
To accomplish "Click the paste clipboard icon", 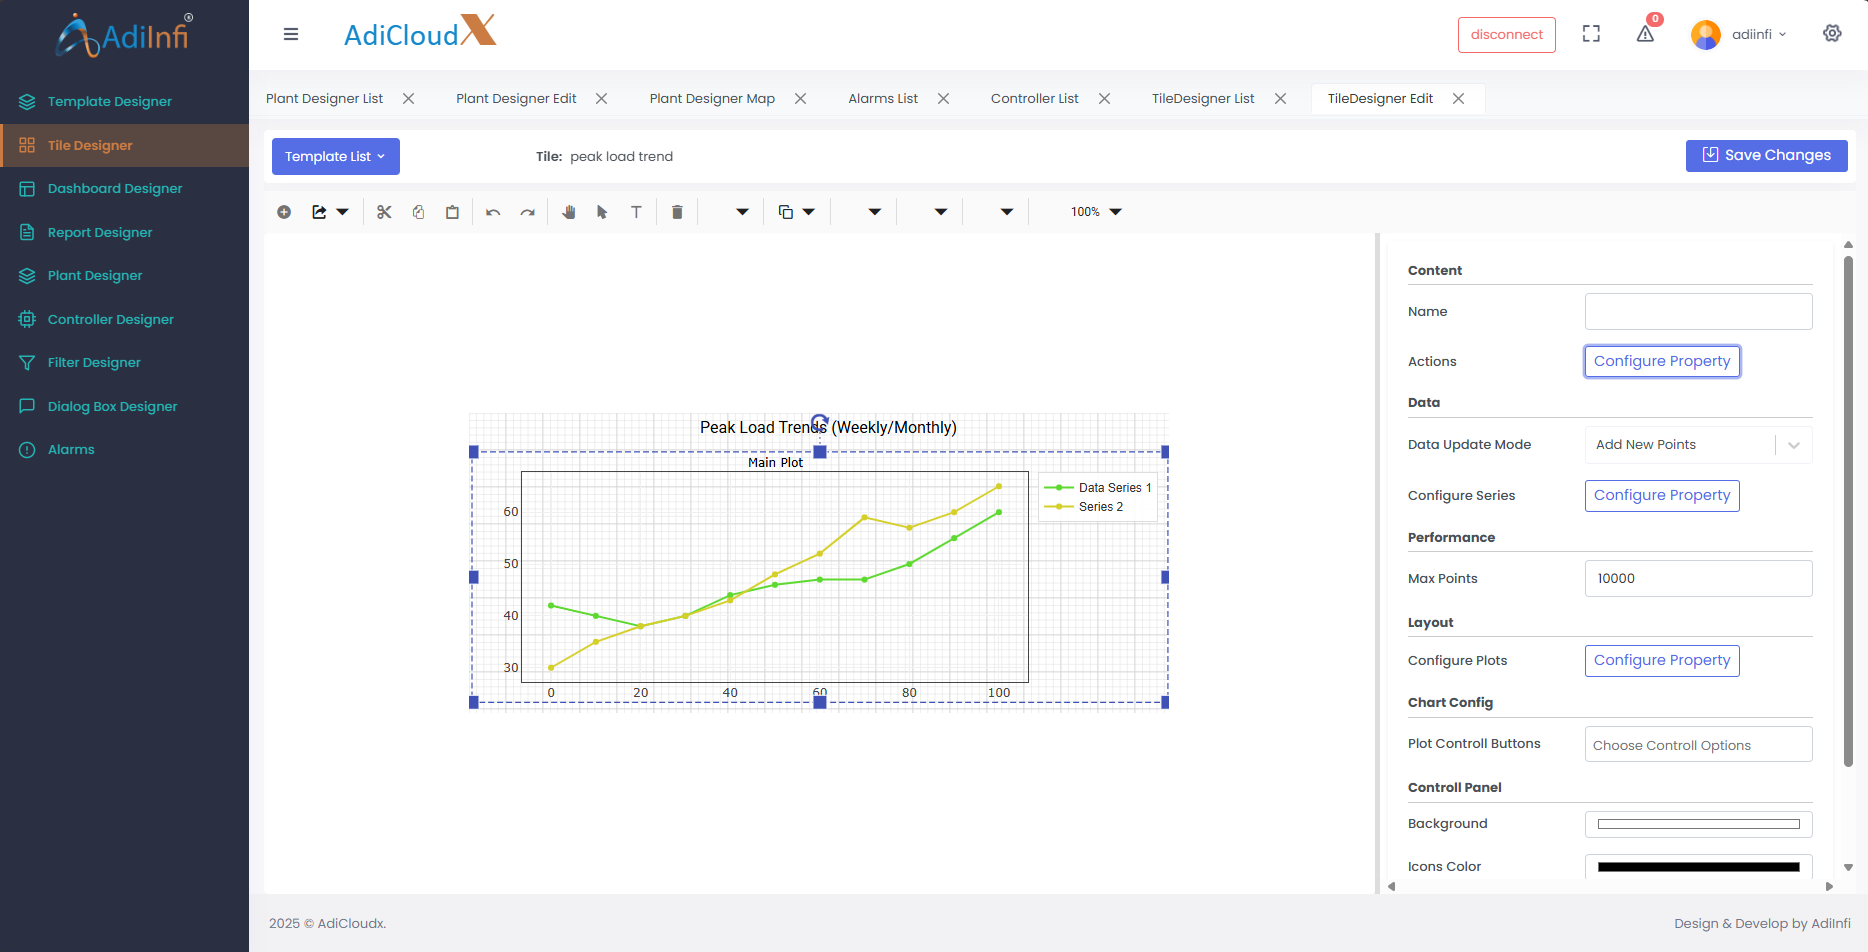I will click(452, 212).
